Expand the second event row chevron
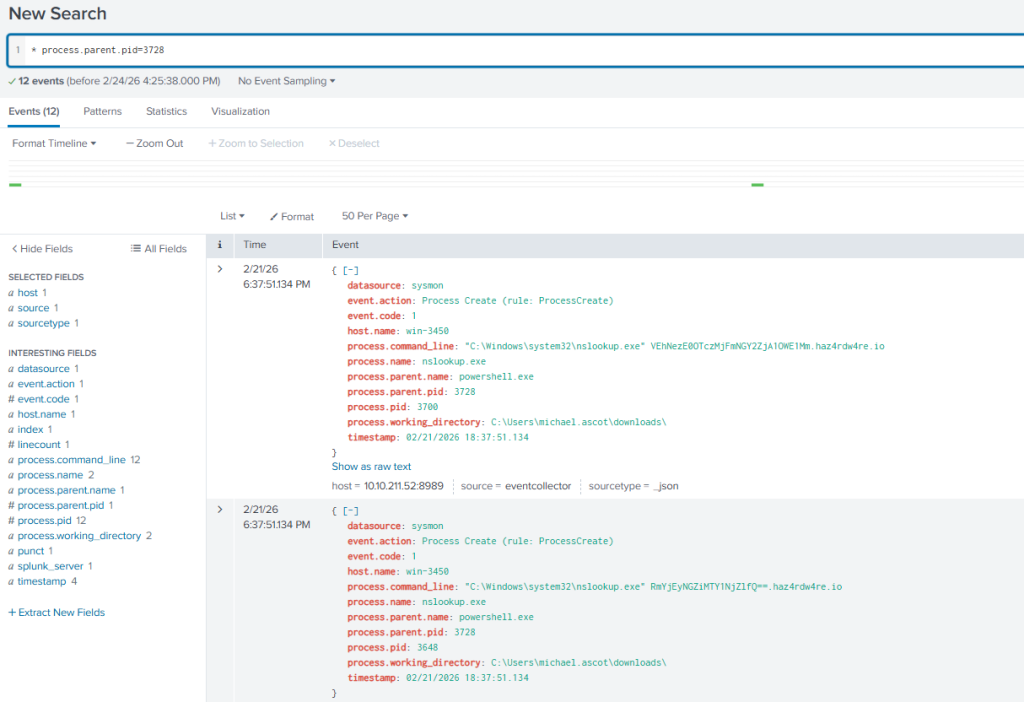Screen dimensions: 1024x702 coord(220,509)
